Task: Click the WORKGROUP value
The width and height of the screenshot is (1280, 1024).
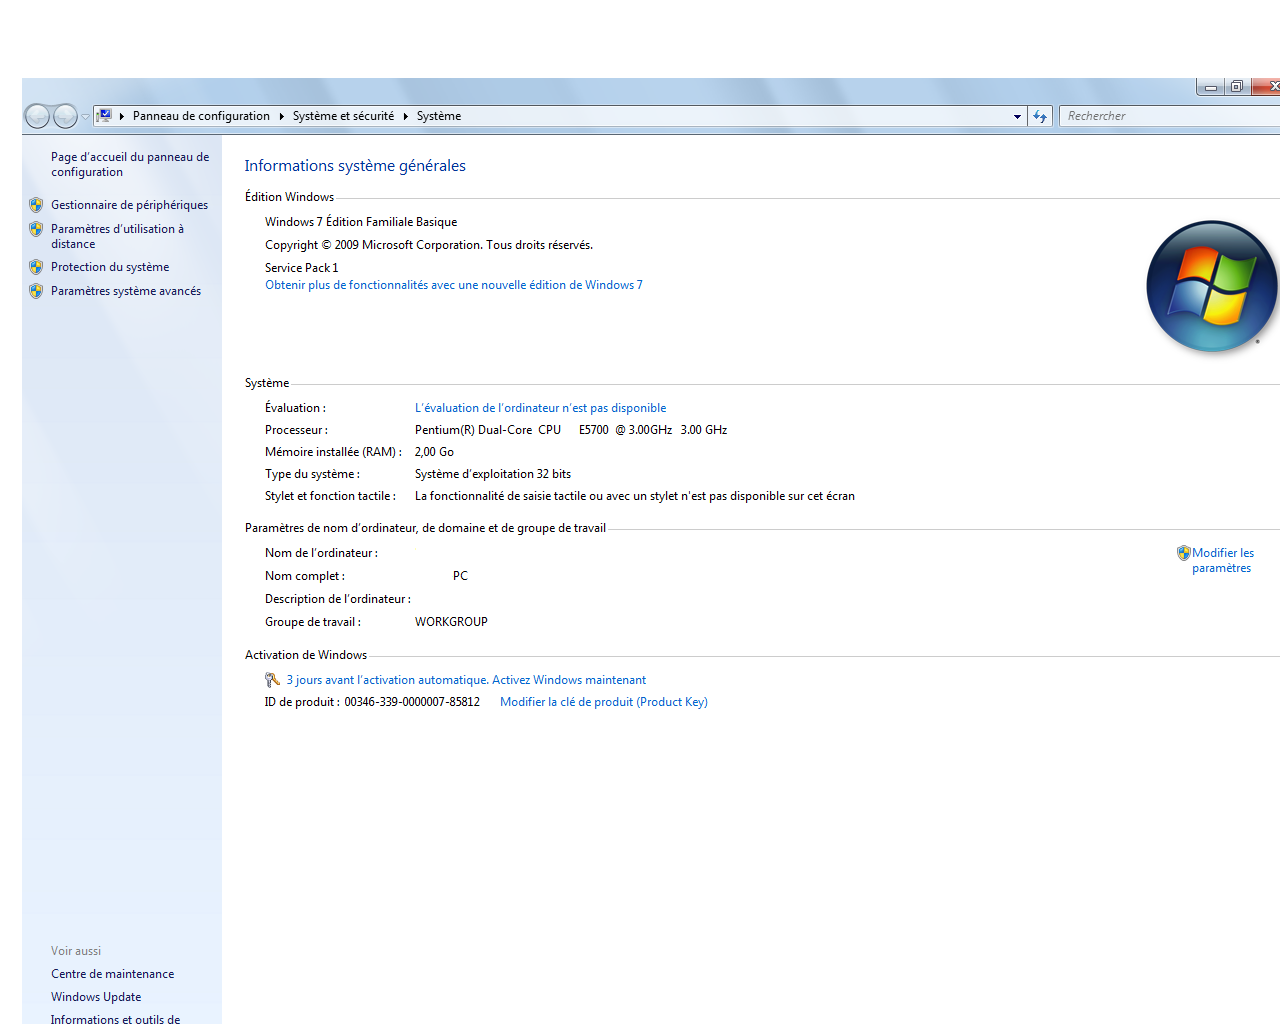Action: tap(451, 622)
